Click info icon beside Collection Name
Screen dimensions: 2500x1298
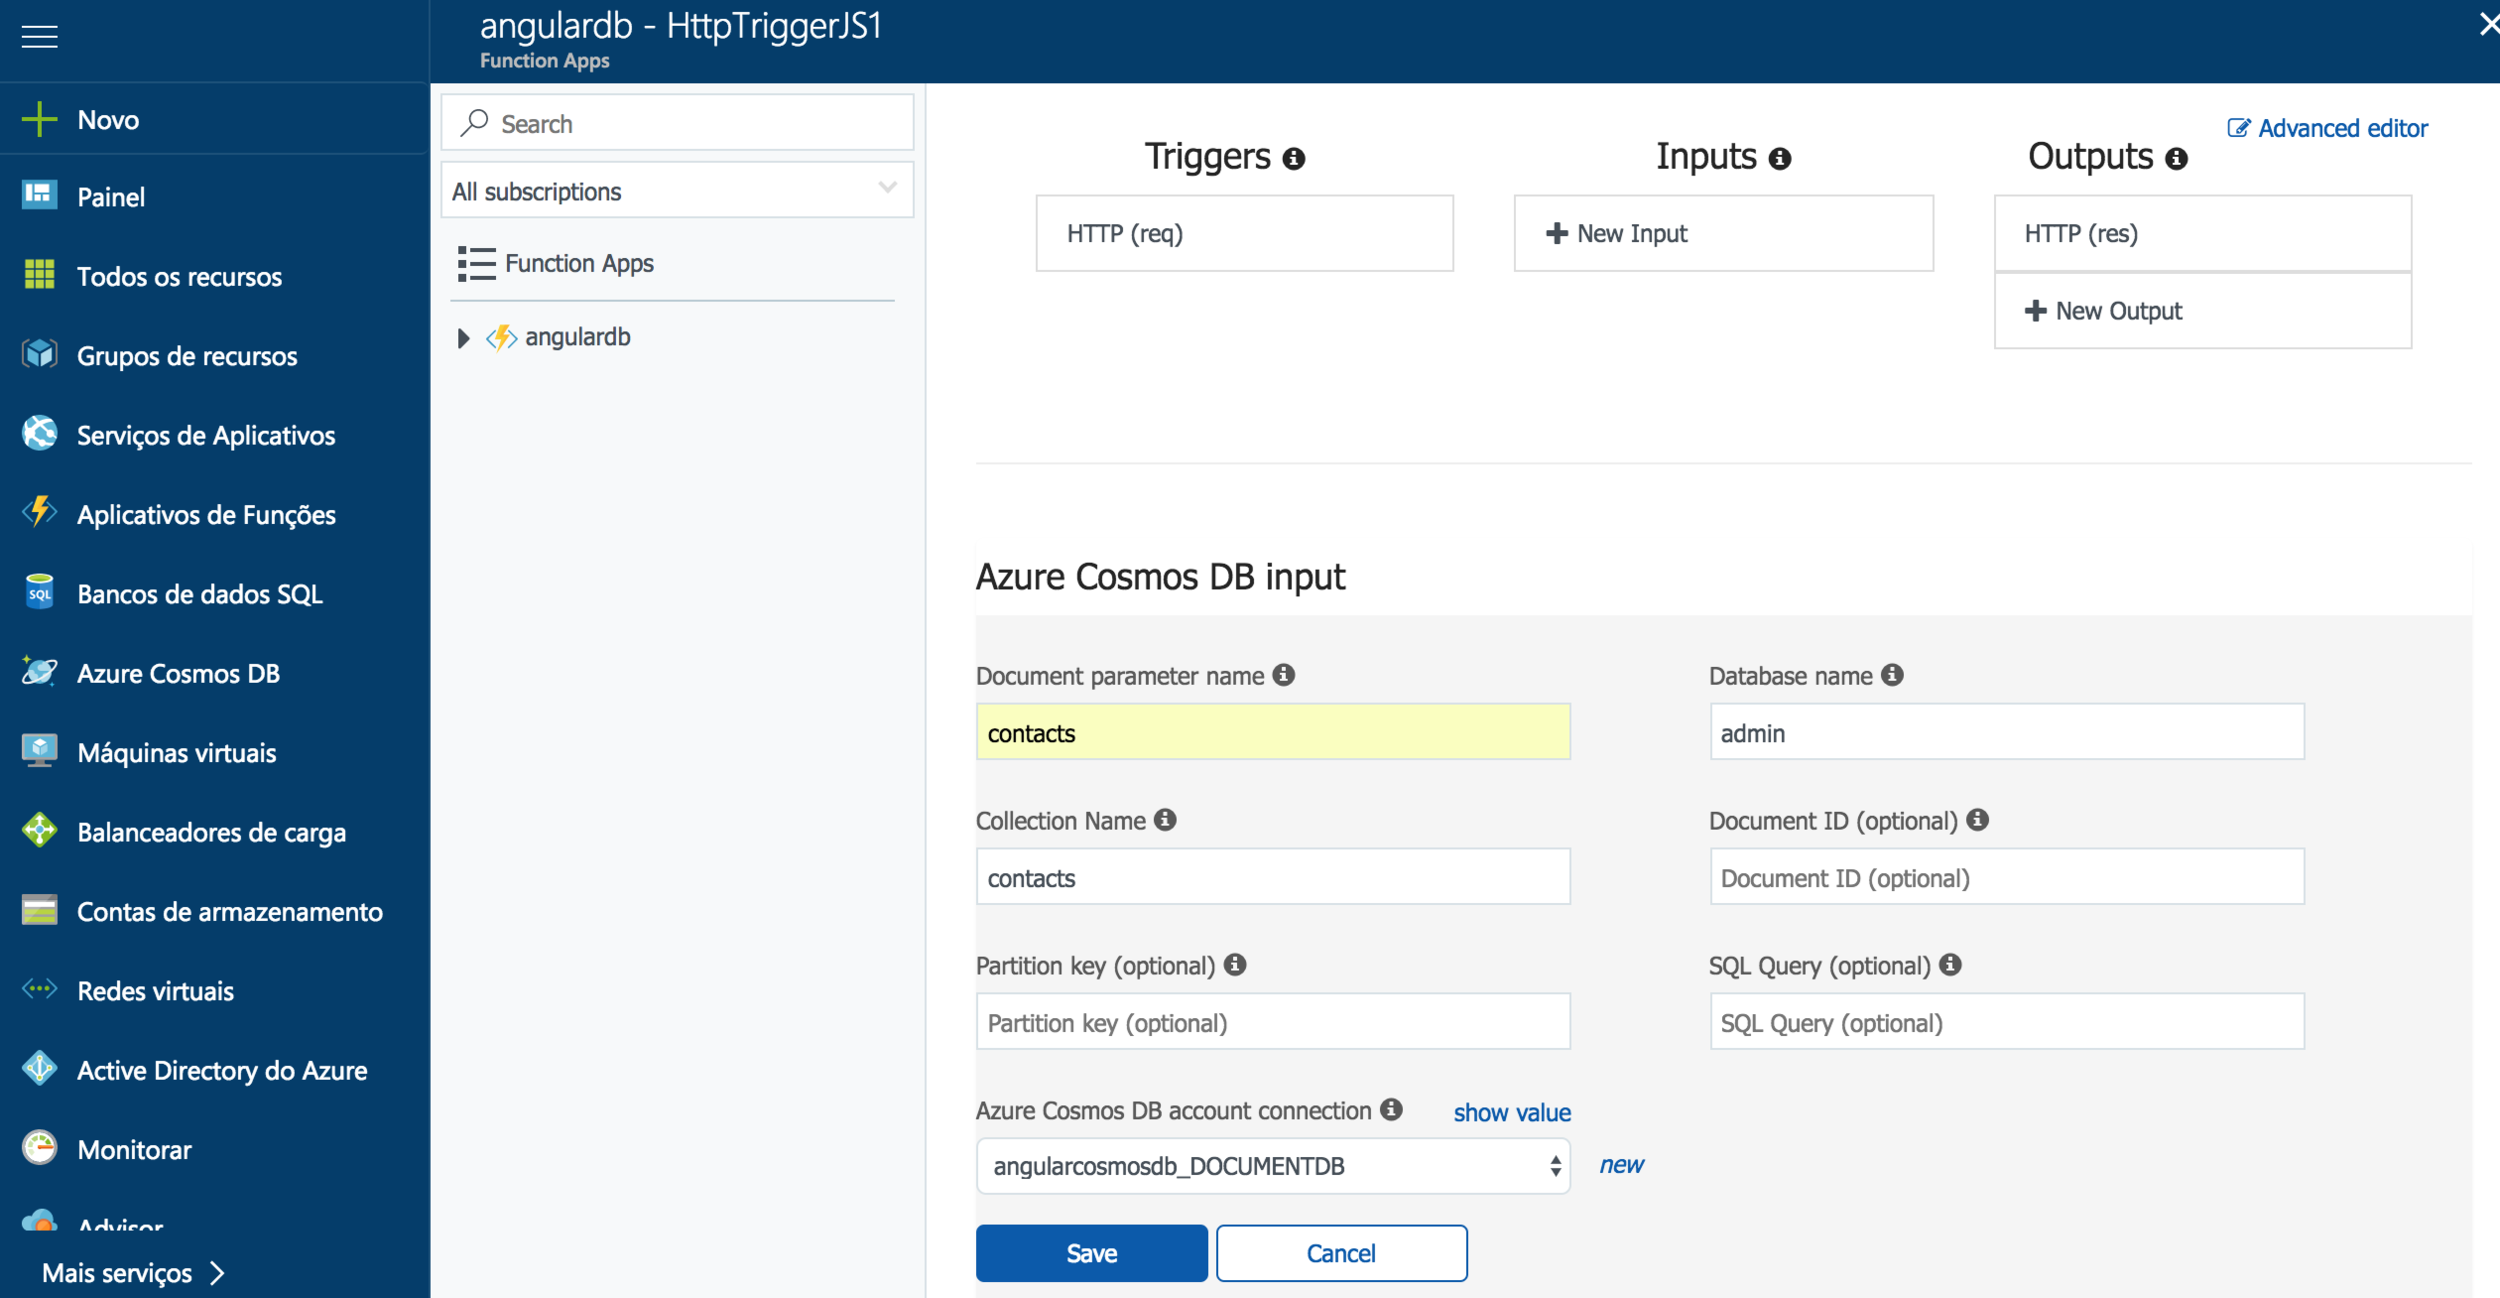tap(1165, 820)
